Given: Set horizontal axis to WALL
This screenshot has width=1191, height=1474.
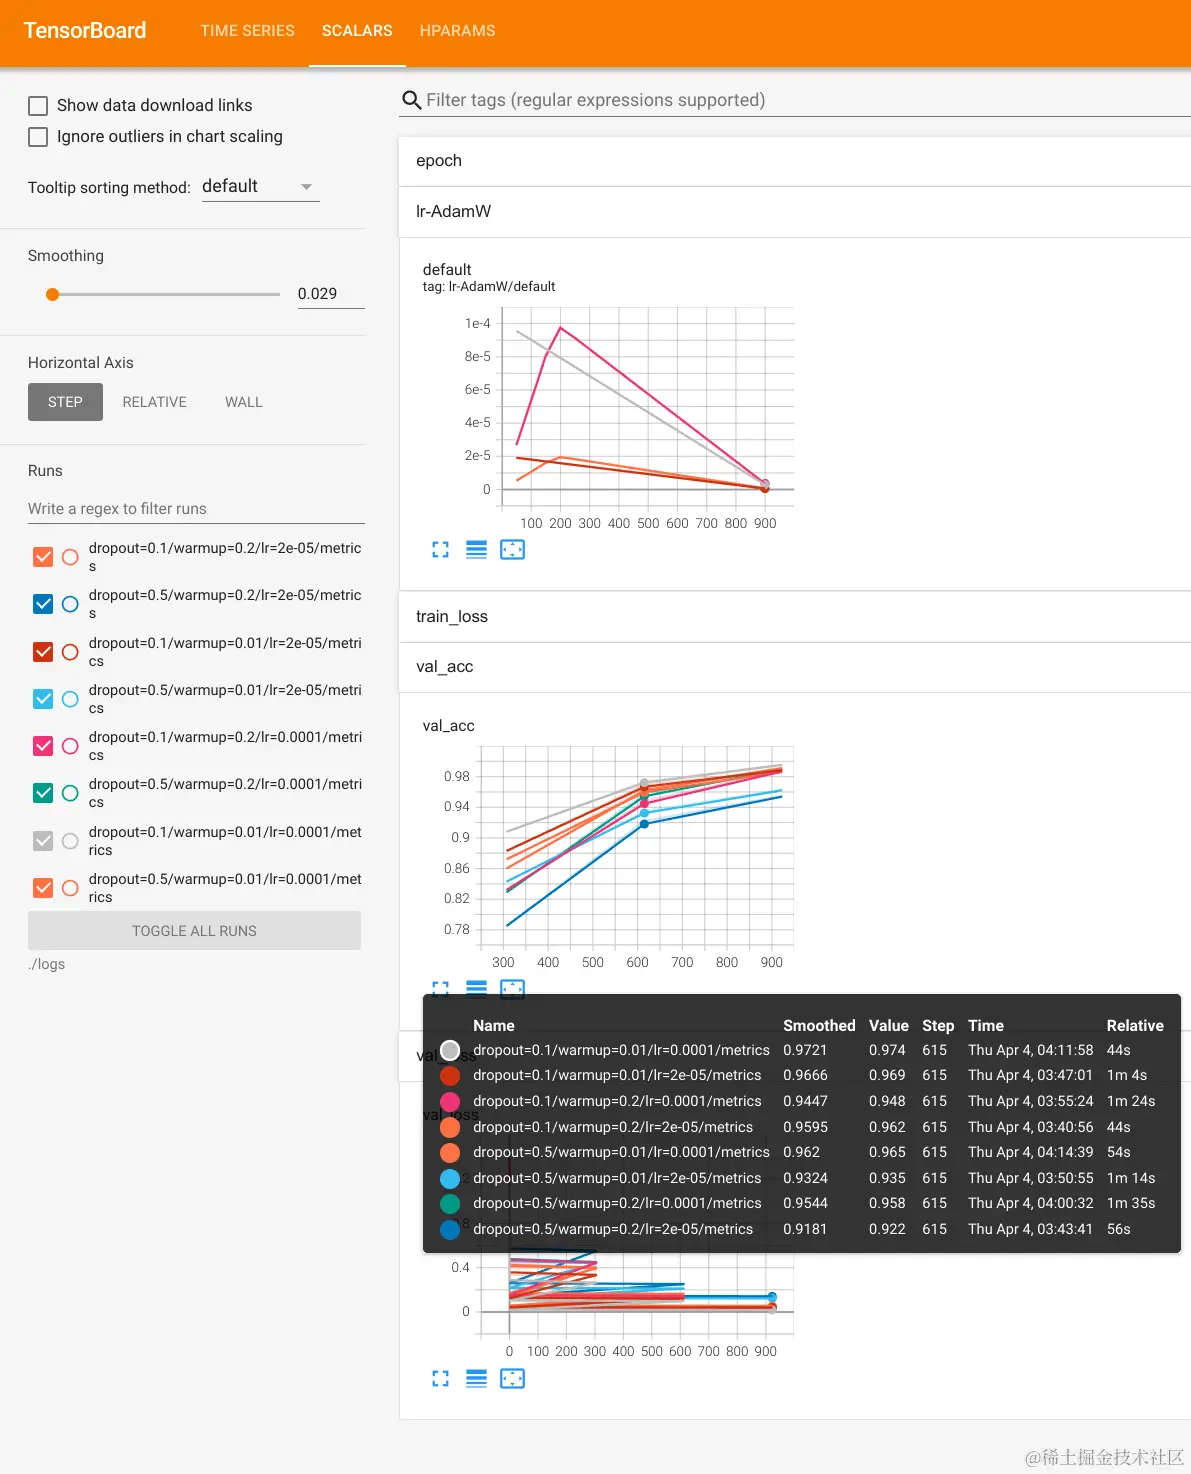Looking at the screenshot, I should click(x=243, y=402).
